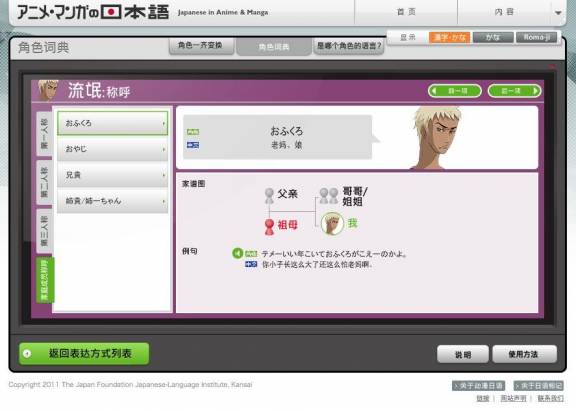Click the 我 character avatar in family tree
This screenshot has width=576, height=411.
pyautogui.click(x=332, y=223)
